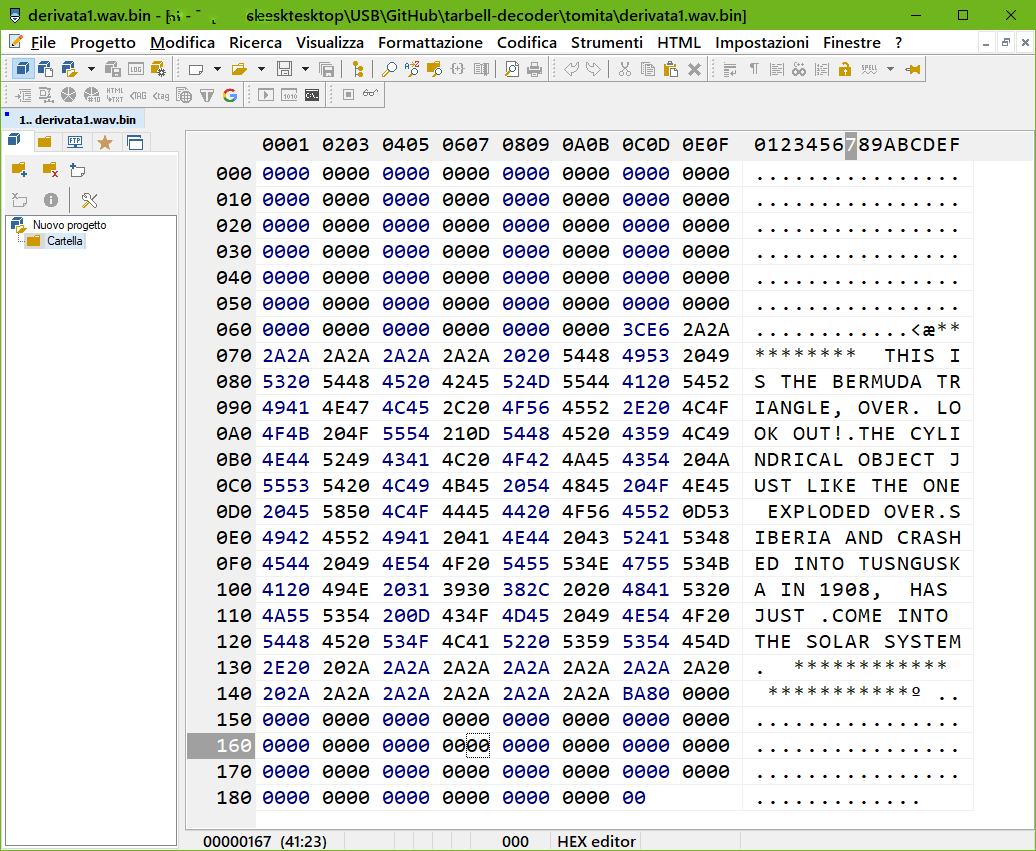Toggle the SPELL check icon
Viewport: 1036px width, 851px height.
[x=869, y=69]
